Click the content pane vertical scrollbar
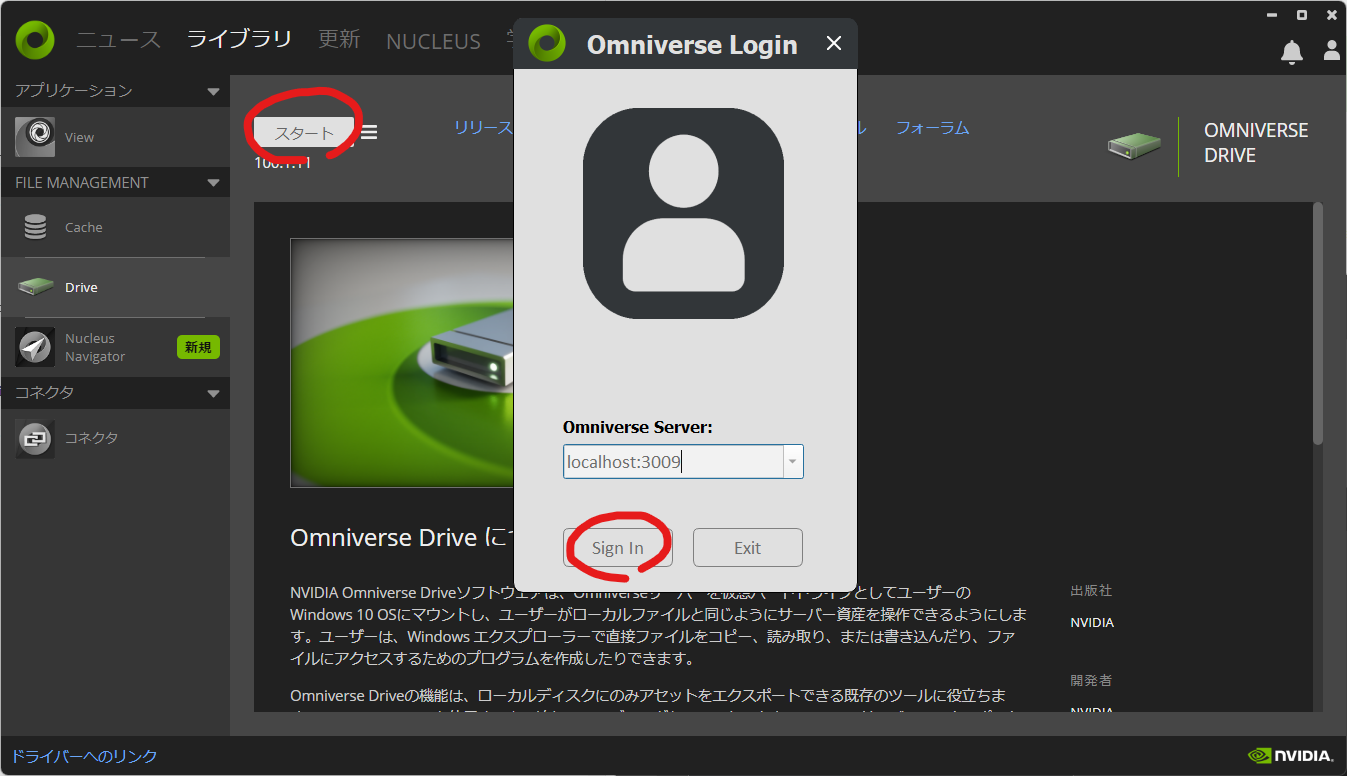Screen dimensions: 1347x776 (1318, 323)
